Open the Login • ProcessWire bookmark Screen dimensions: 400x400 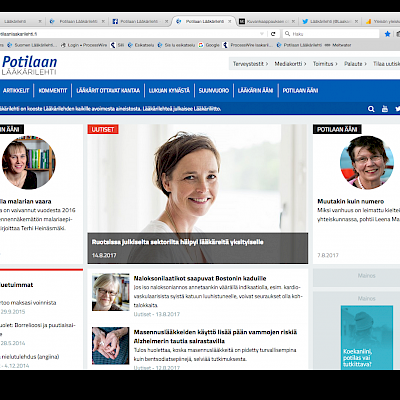84,45
